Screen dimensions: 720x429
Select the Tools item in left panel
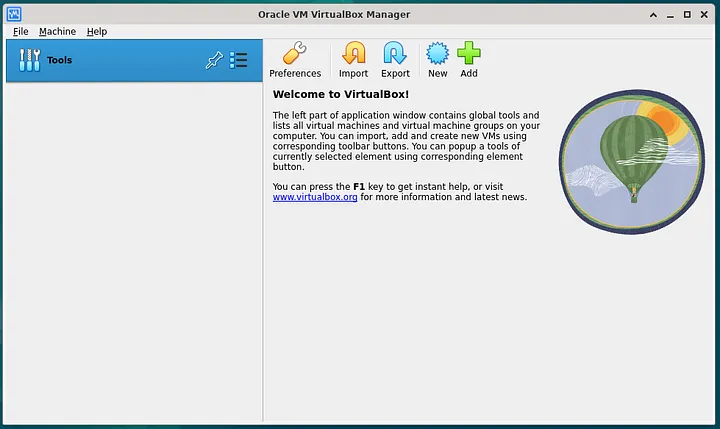tap(134, 60)
